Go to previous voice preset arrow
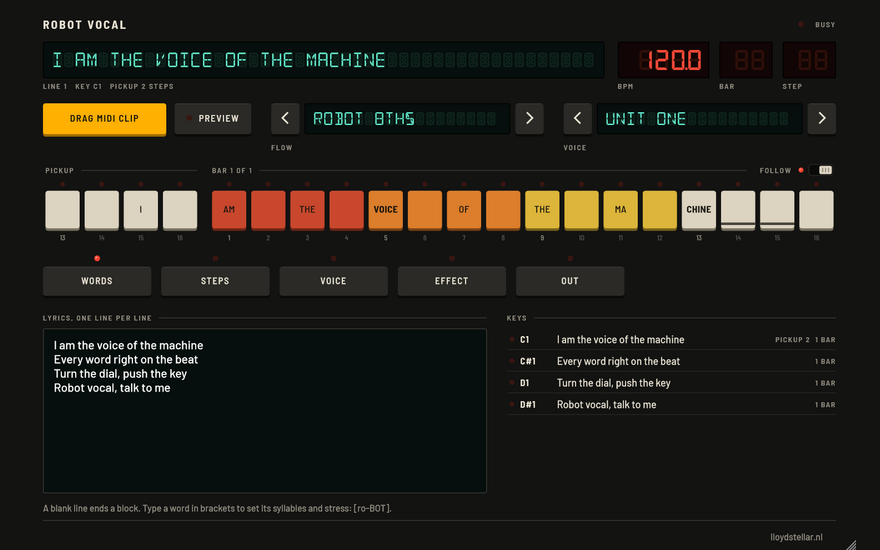 coord(578,118)
